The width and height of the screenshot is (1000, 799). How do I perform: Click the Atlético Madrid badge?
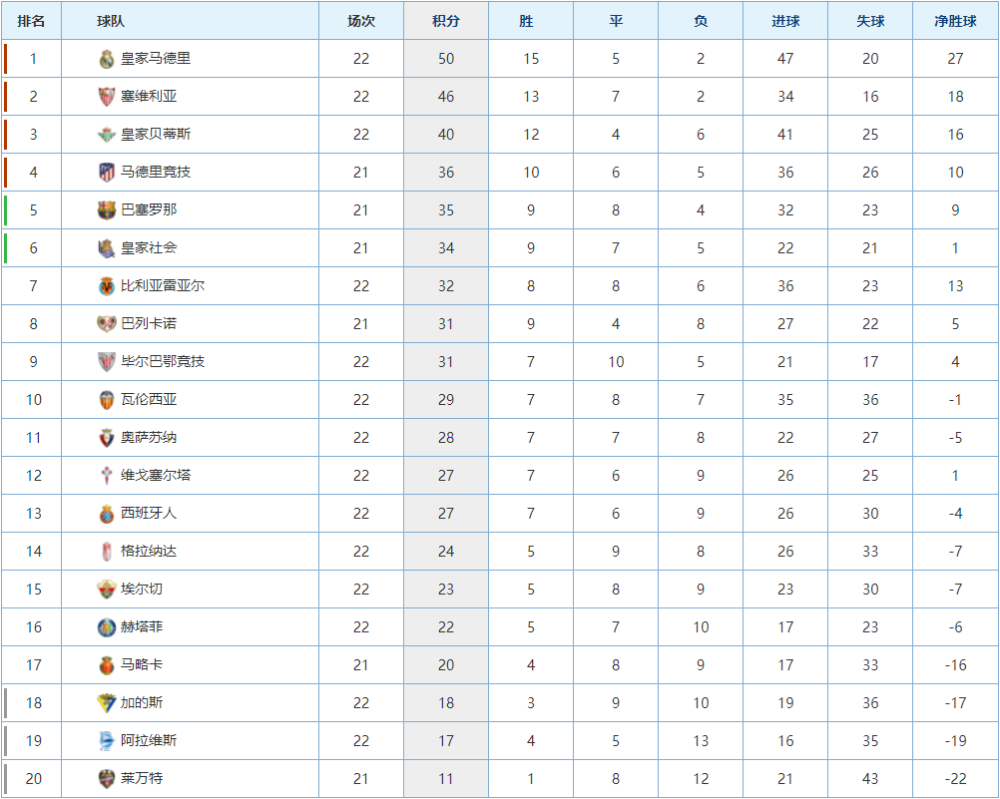[106, 173]
